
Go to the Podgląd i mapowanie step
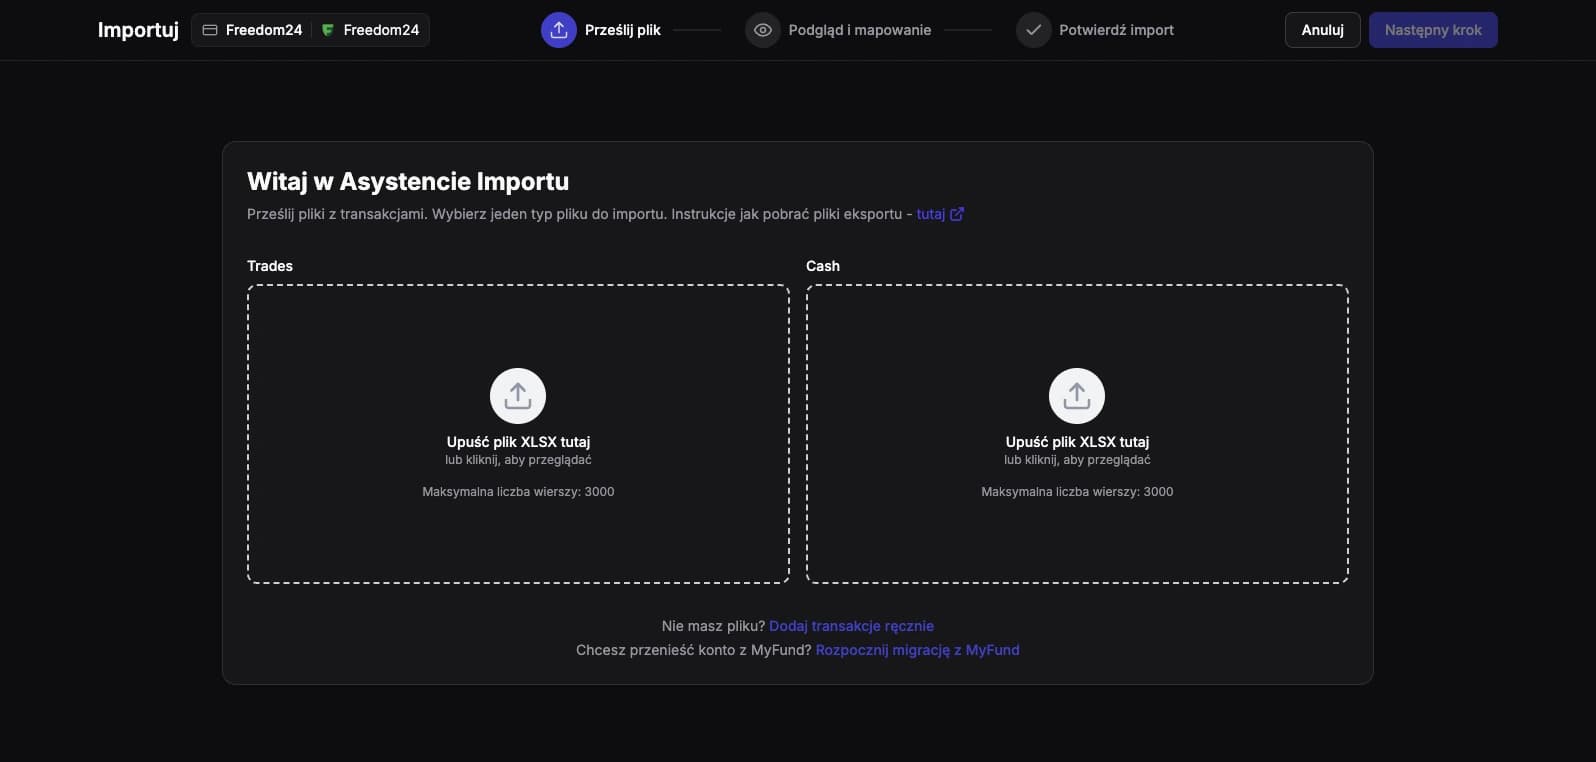[x=859, y=30]
